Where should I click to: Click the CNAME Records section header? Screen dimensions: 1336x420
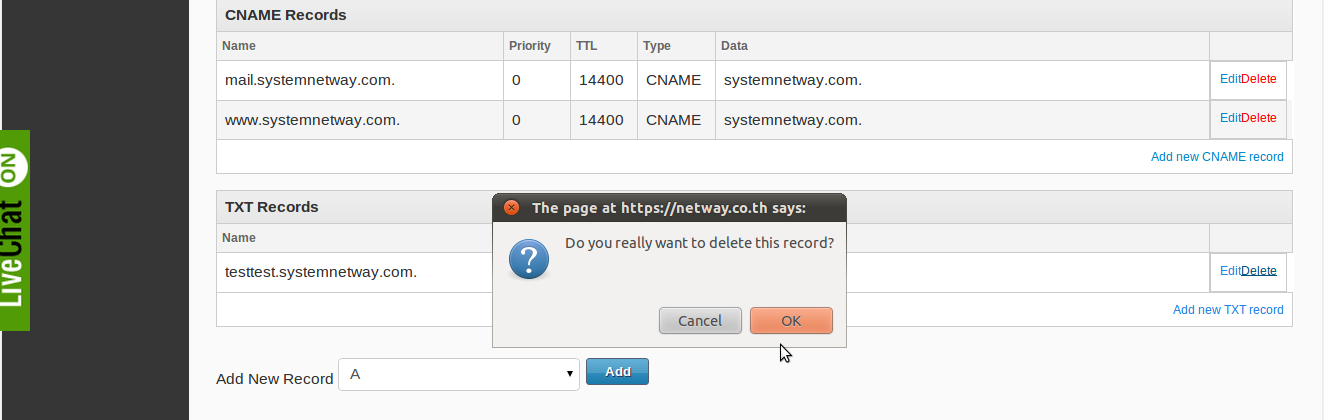click(x=285, y=15)
